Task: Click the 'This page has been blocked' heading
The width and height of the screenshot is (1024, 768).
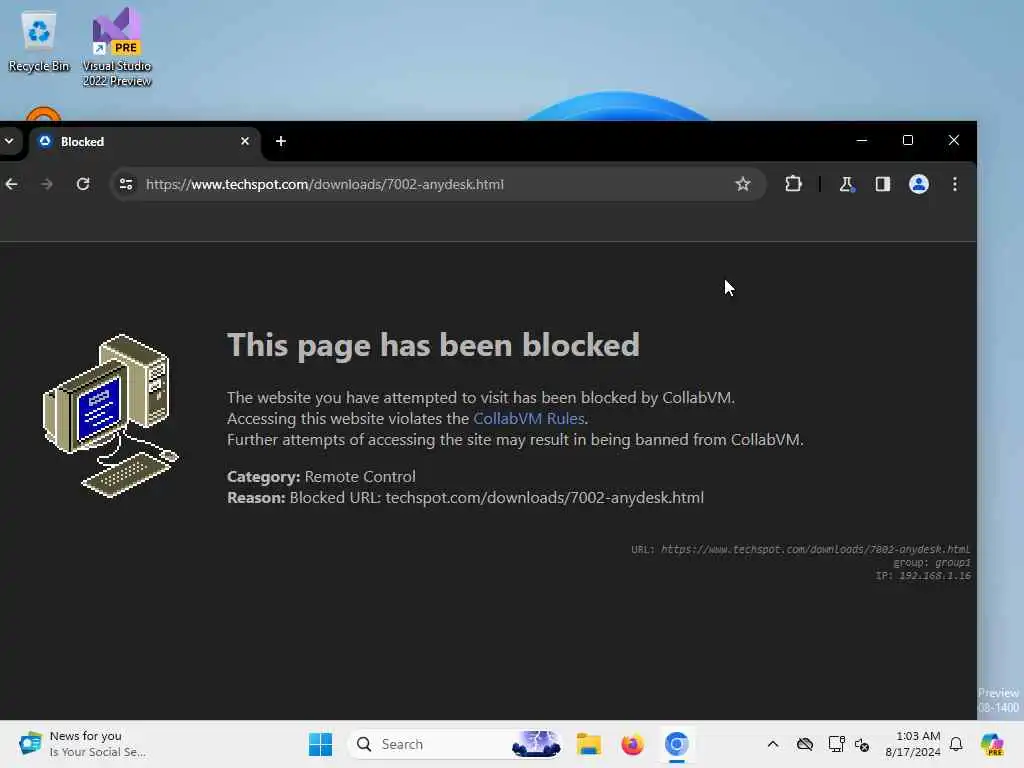Action: tap(433, 345)
